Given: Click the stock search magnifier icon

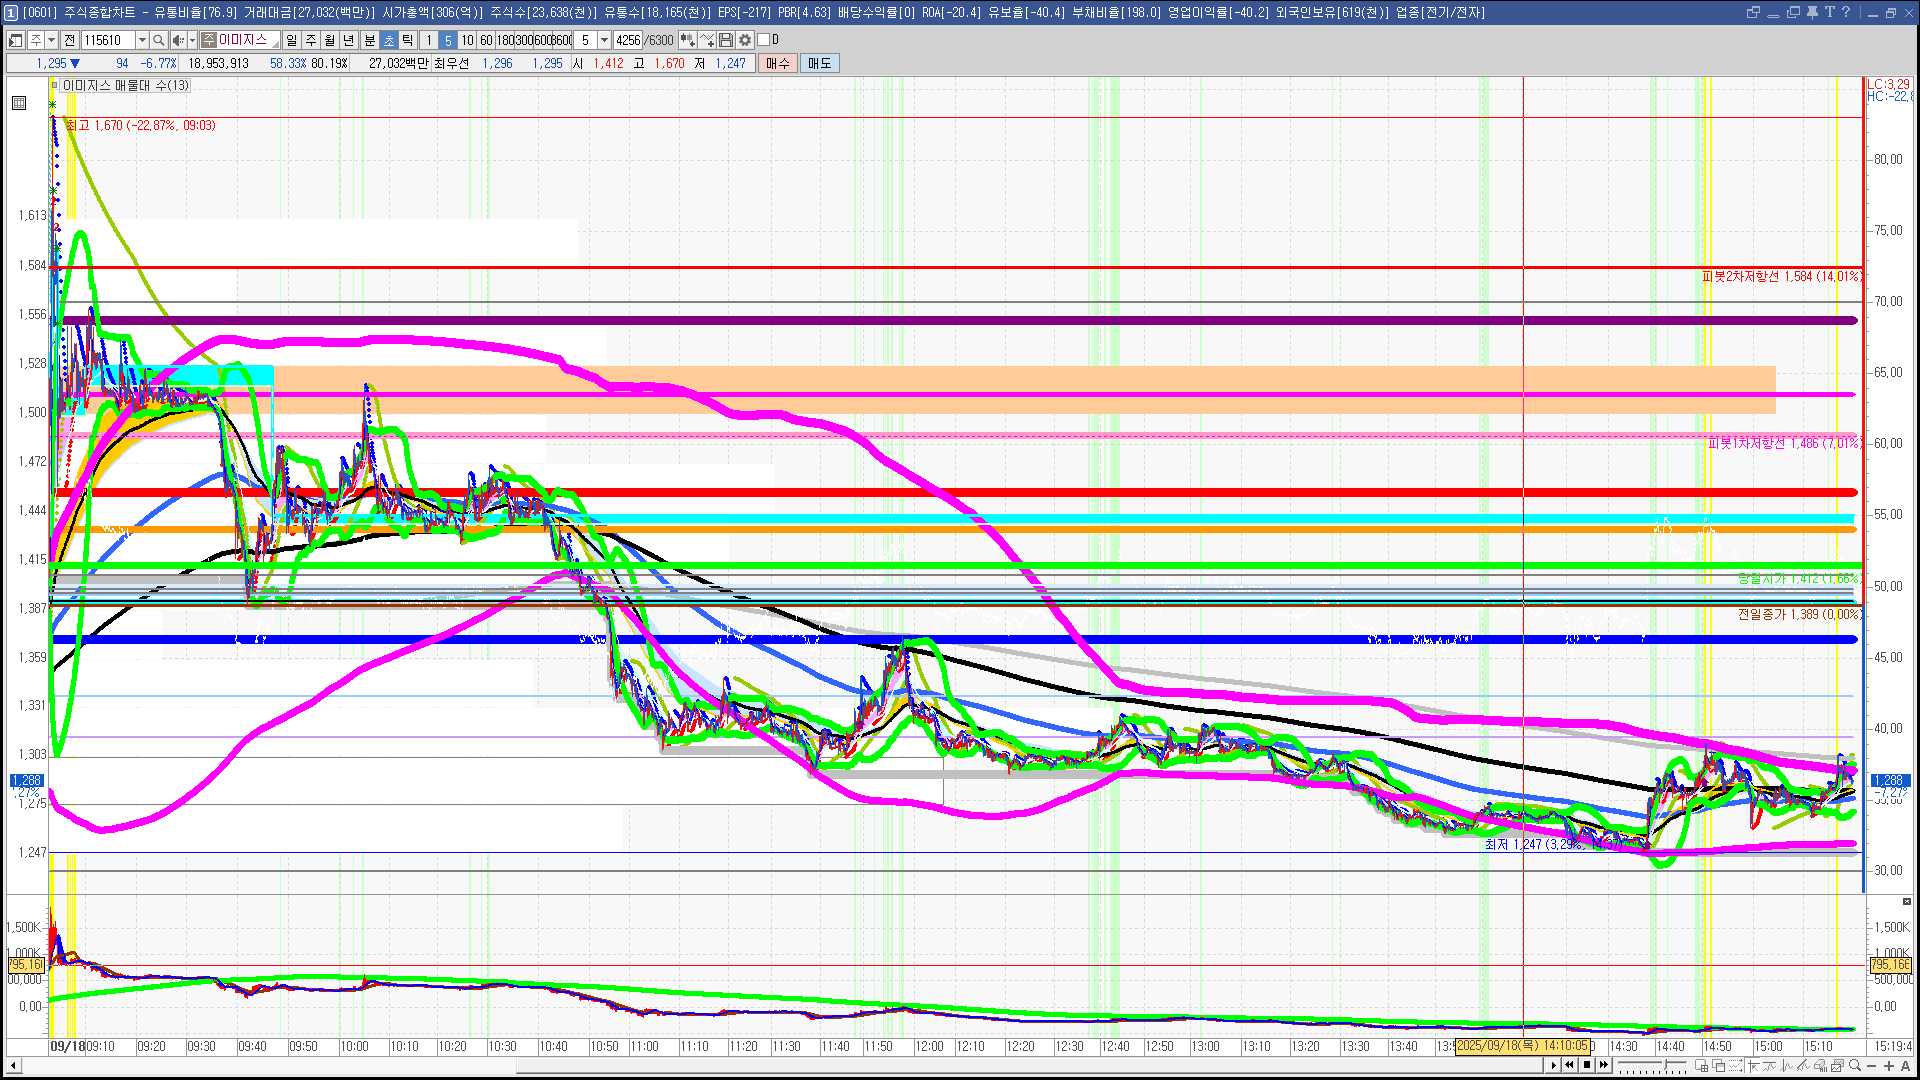Looking at the screenshot, I should [x=158, y=40].
